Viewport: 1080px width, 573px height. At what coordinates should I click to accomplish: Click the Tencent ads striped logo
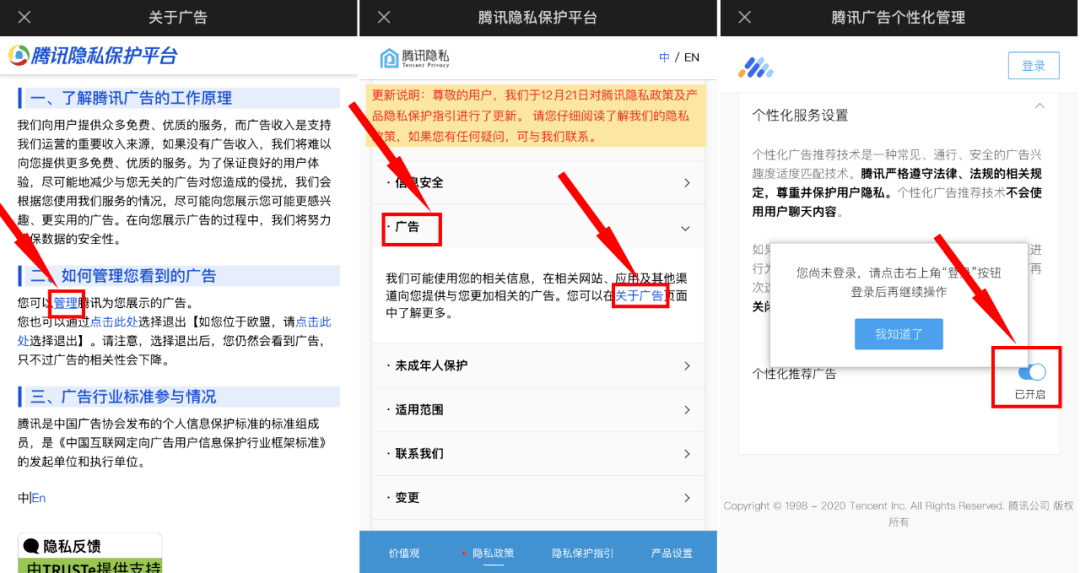click(756, 67)
